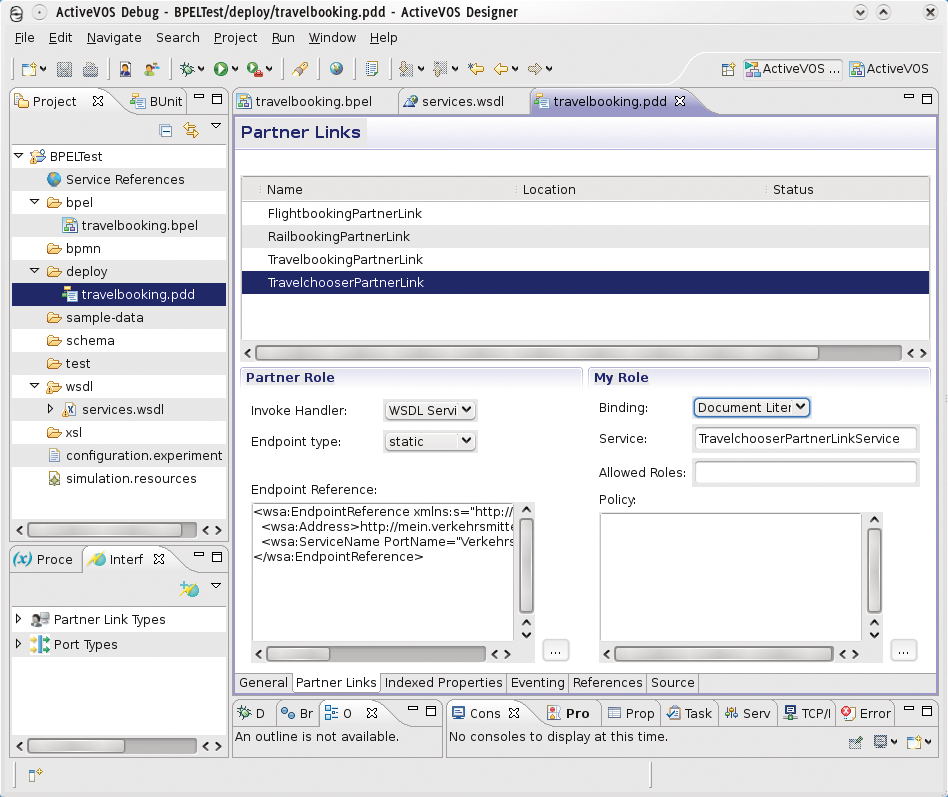Click the Open Console icon
This screenshot has height=797, width=948.
(x=914, y=741)
